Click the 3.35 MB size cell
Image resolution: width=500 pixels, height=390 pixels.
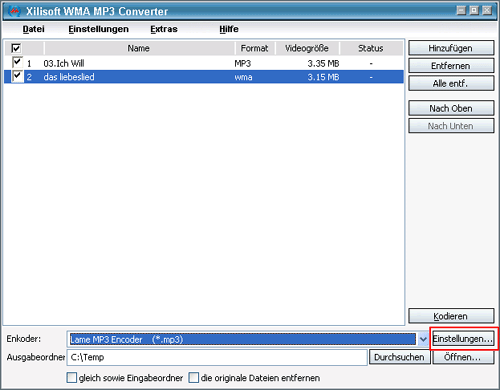click(x=323, y=63)
